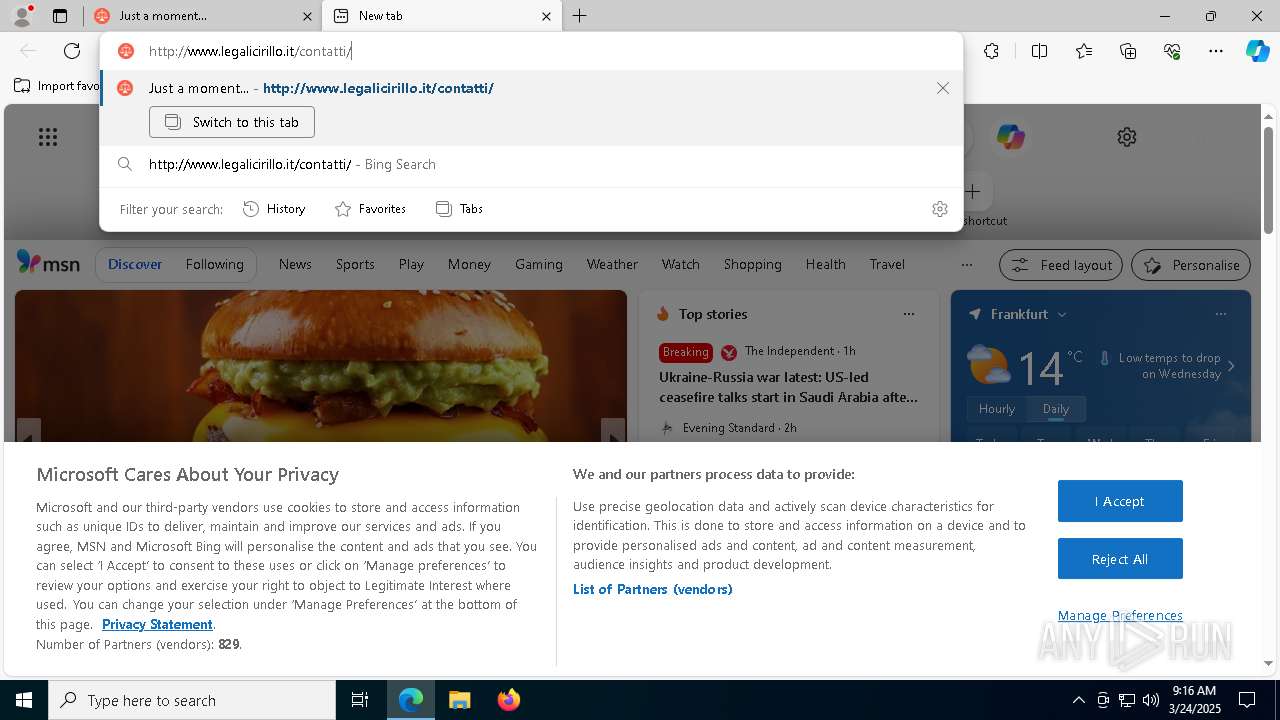Open Browser essentials heart icon

(1172, 51)
